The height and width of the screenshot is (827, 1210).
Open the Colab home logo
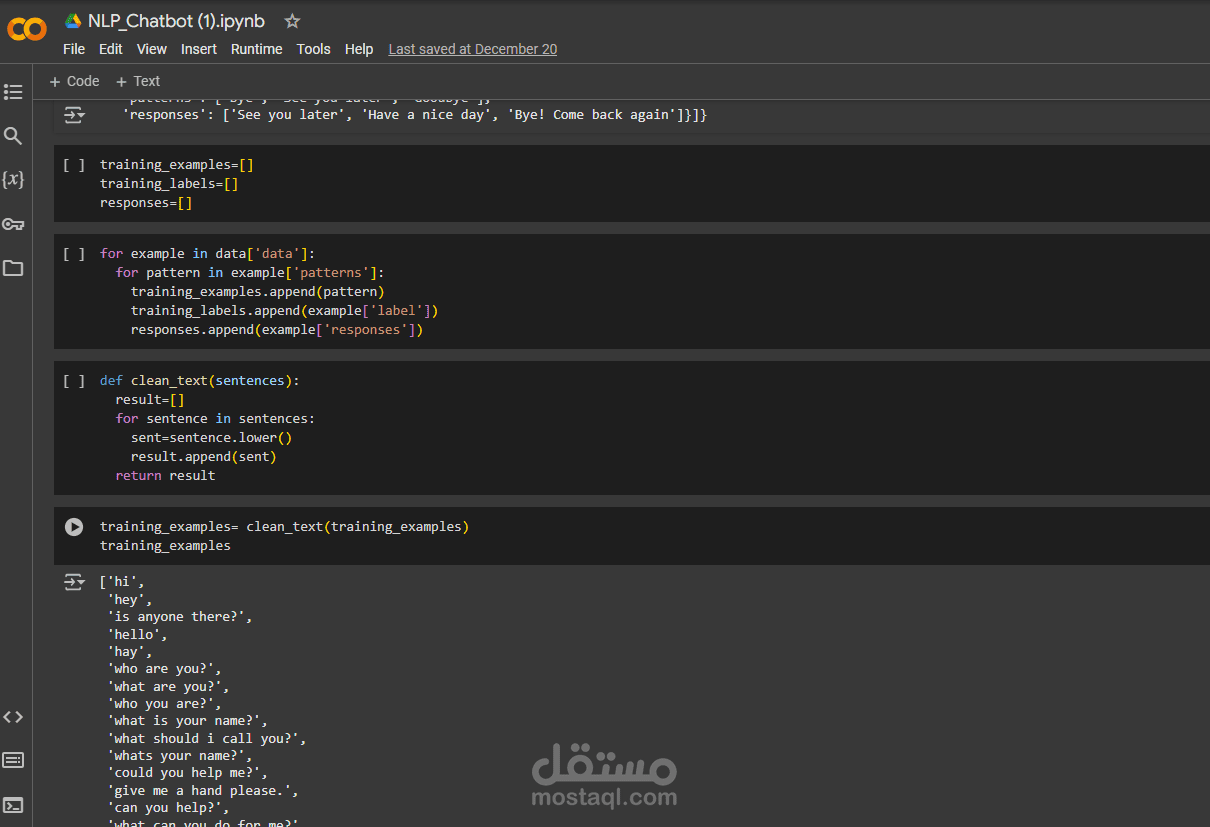pos(27,30)
